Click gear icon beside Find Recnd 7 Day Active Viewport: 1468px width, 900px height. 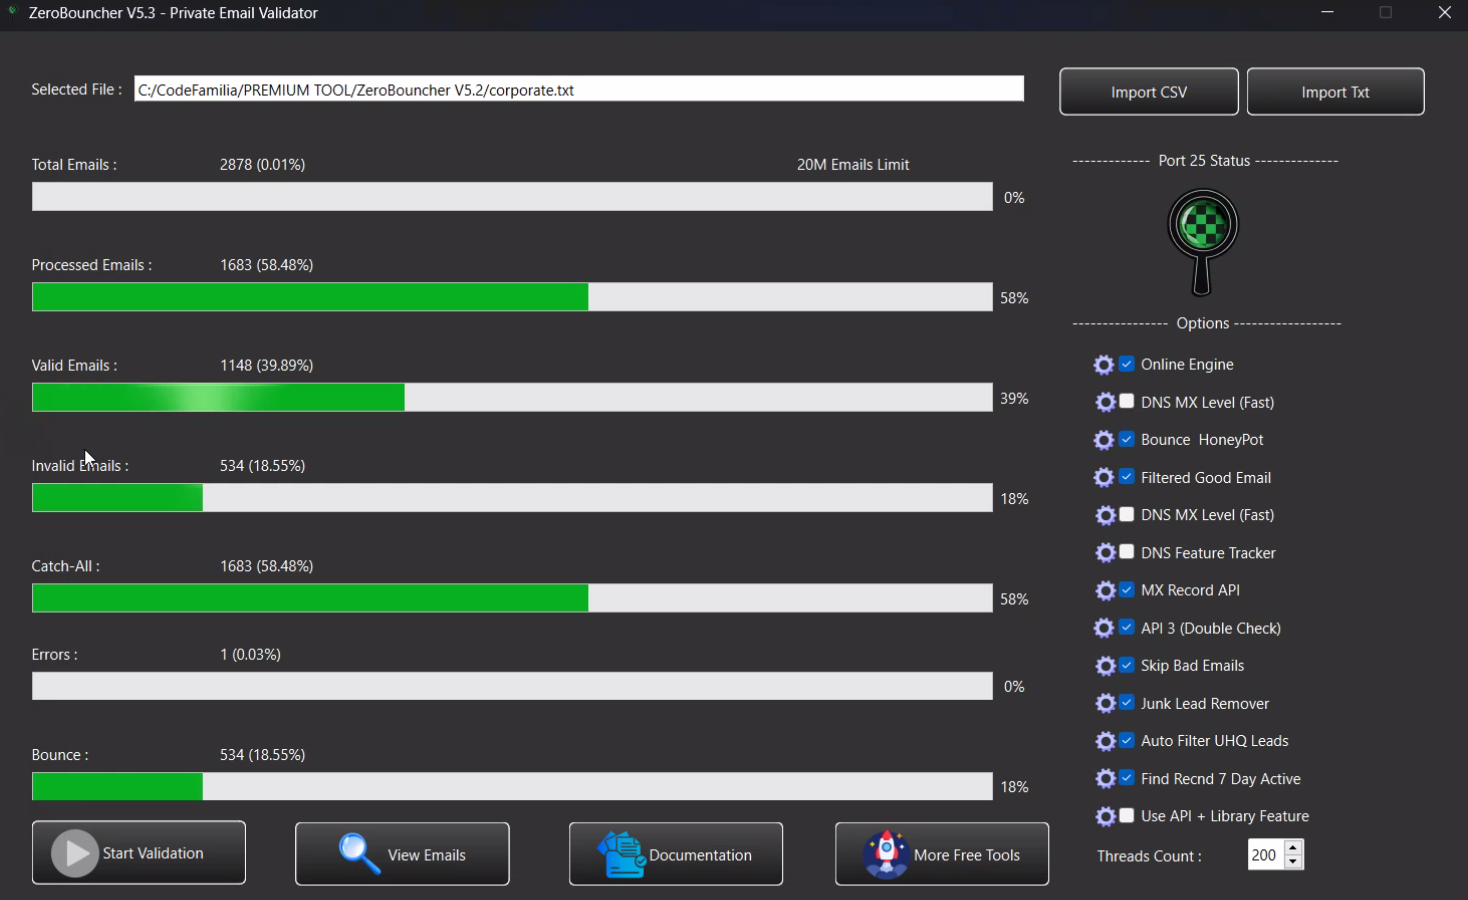click(x=1106, y=779)
